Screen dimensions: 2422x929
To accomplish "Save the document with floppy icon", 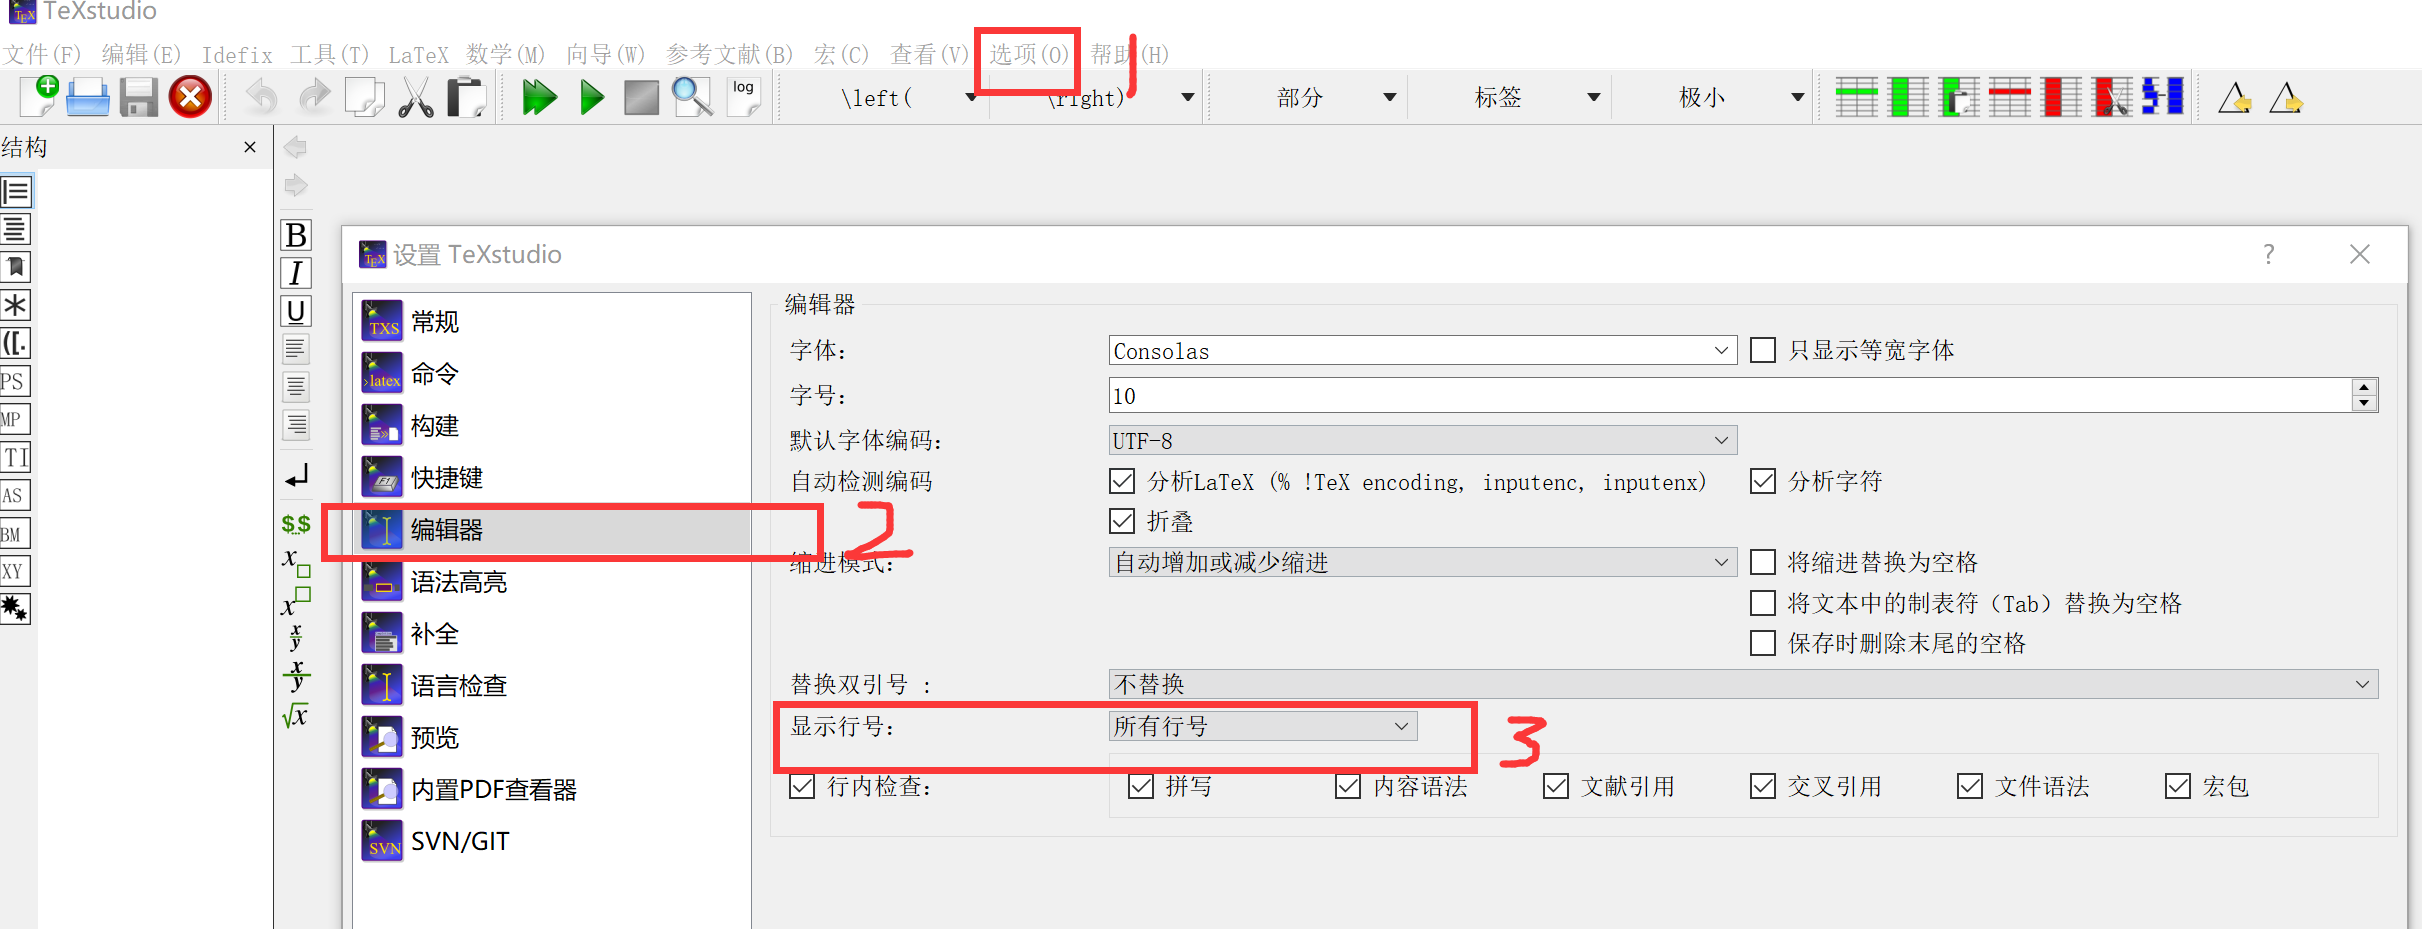I will click(x=139, y=97).
